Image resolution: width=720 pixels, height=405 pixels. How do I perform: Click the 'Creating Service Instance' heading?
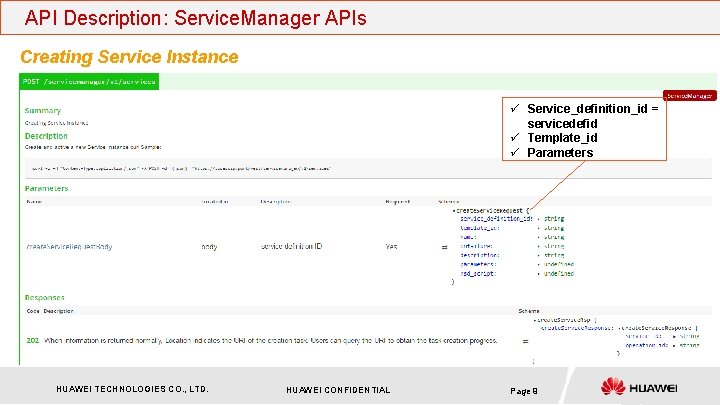click(129, 57)
